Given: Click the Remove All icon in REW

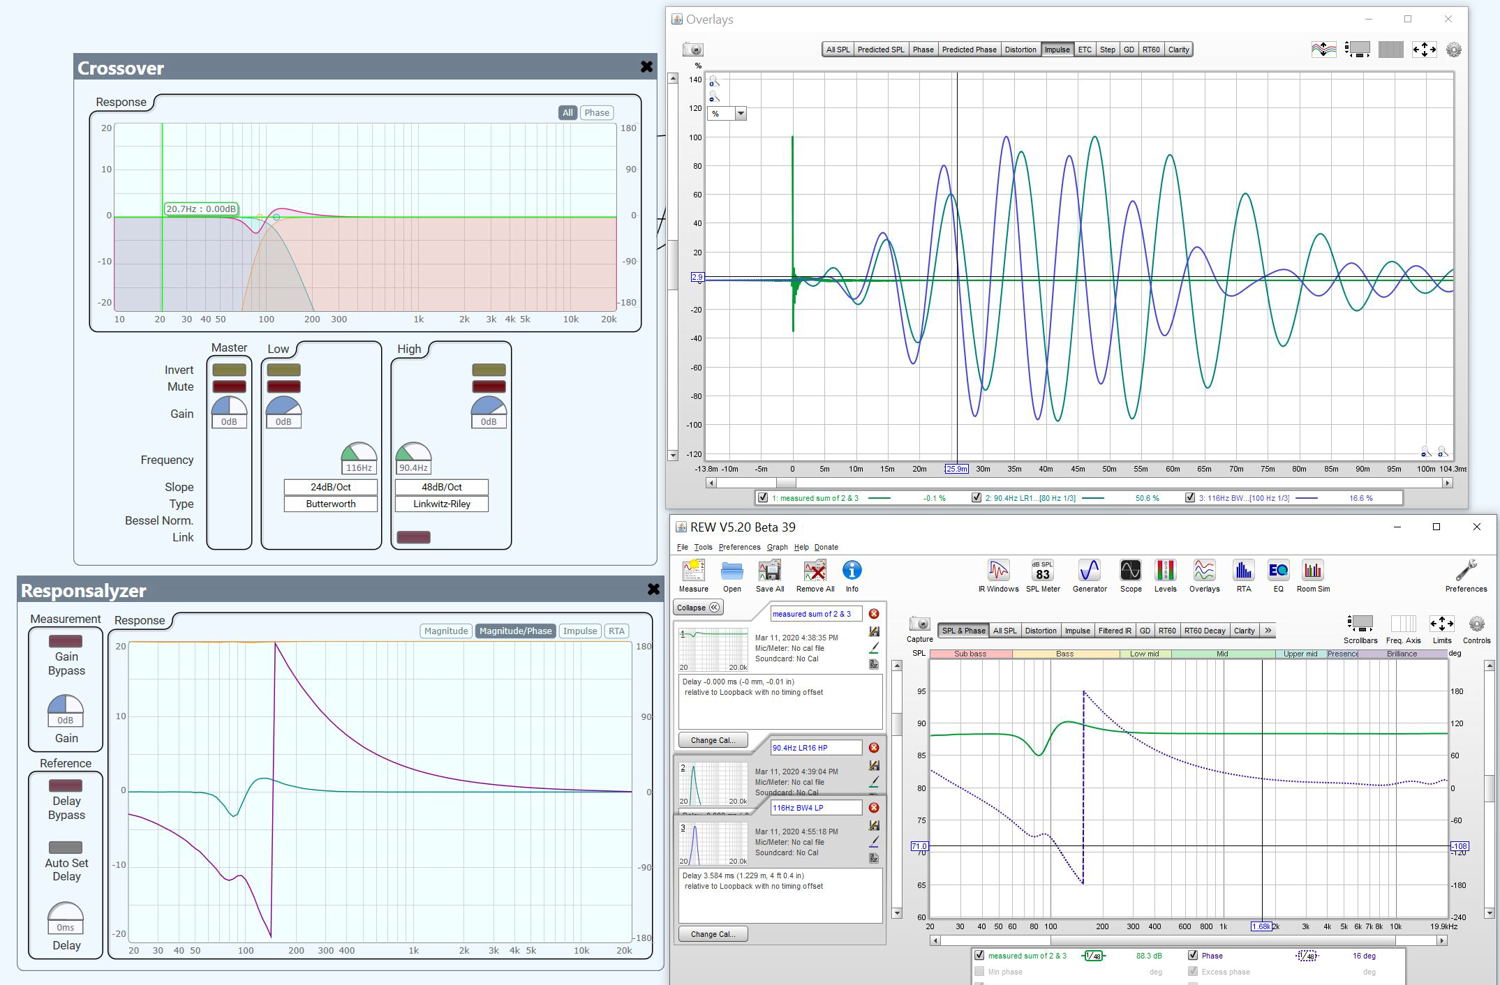Looking at the screenshot, I should click(x=815, y=571).
